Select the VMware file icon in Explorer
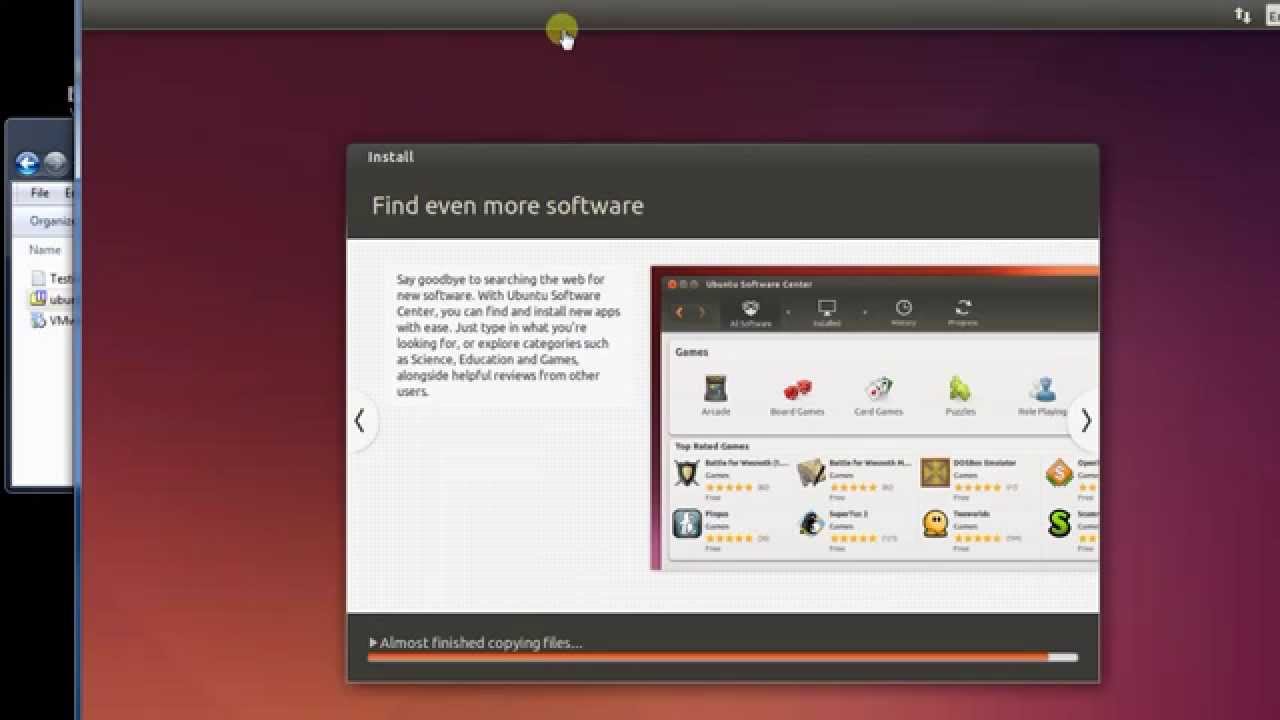 (x=38, y=321)
